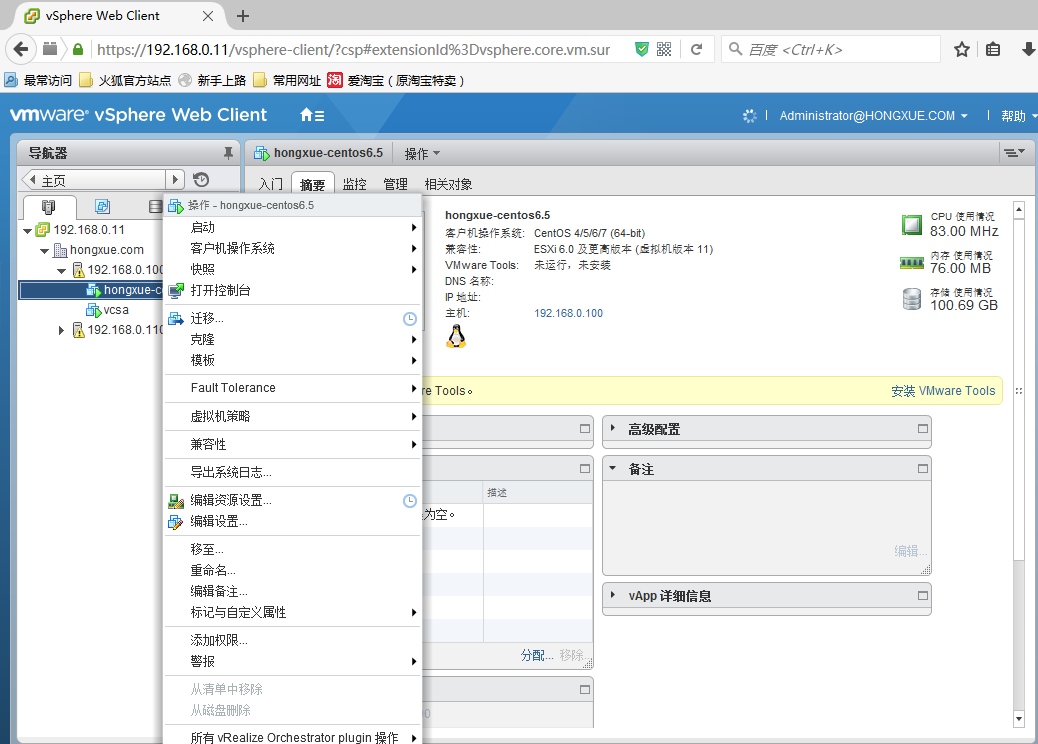
Task: Open host link 192.168.0.100 in summary
Action: (x=568, y=313)
